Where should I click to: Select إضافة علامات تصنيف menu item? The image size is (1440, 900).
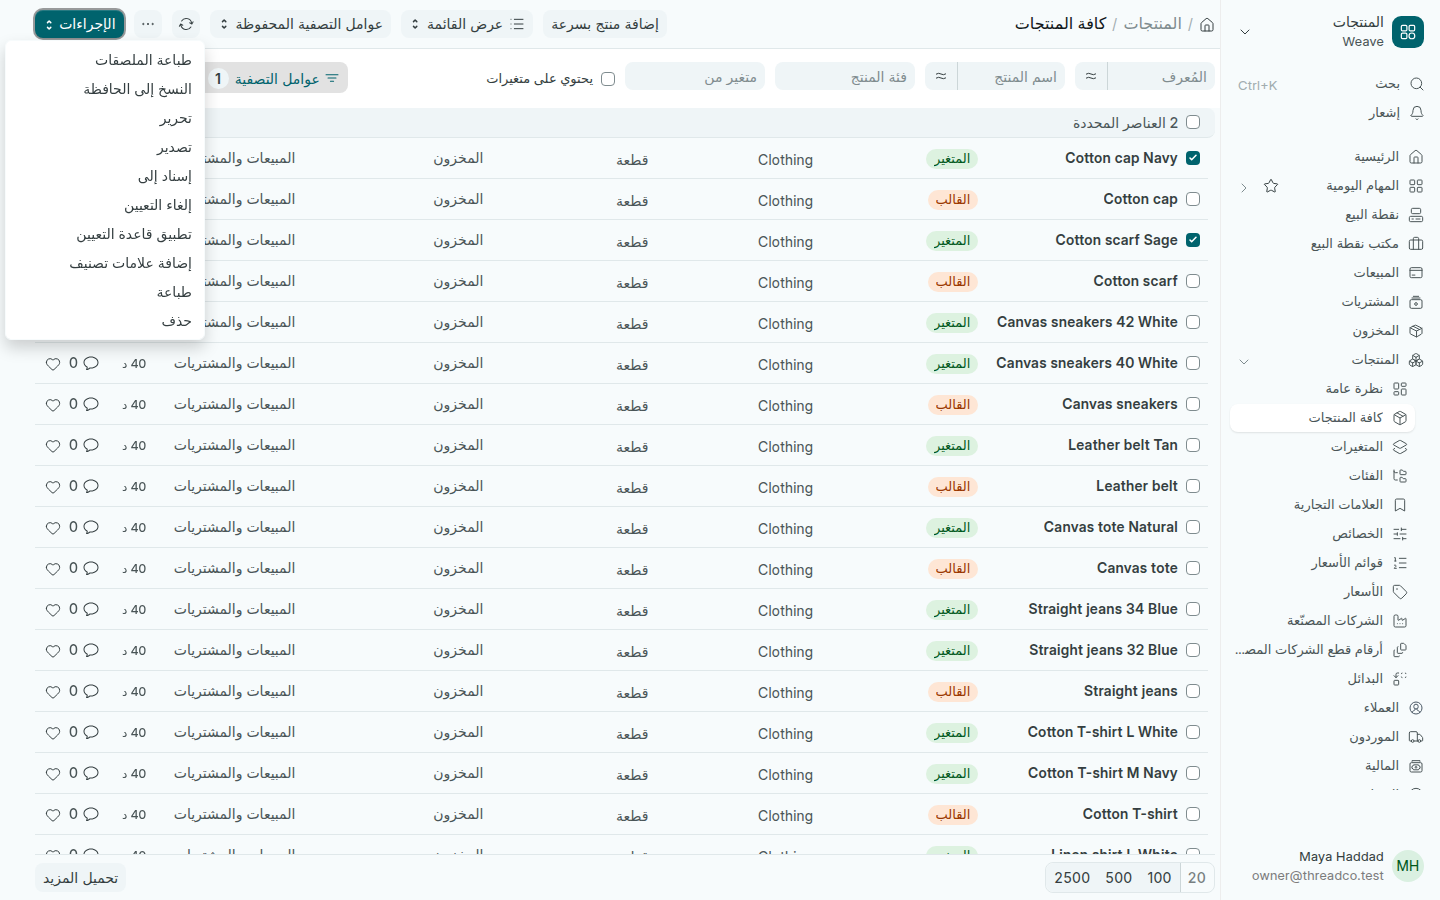(x=105, y=263)
